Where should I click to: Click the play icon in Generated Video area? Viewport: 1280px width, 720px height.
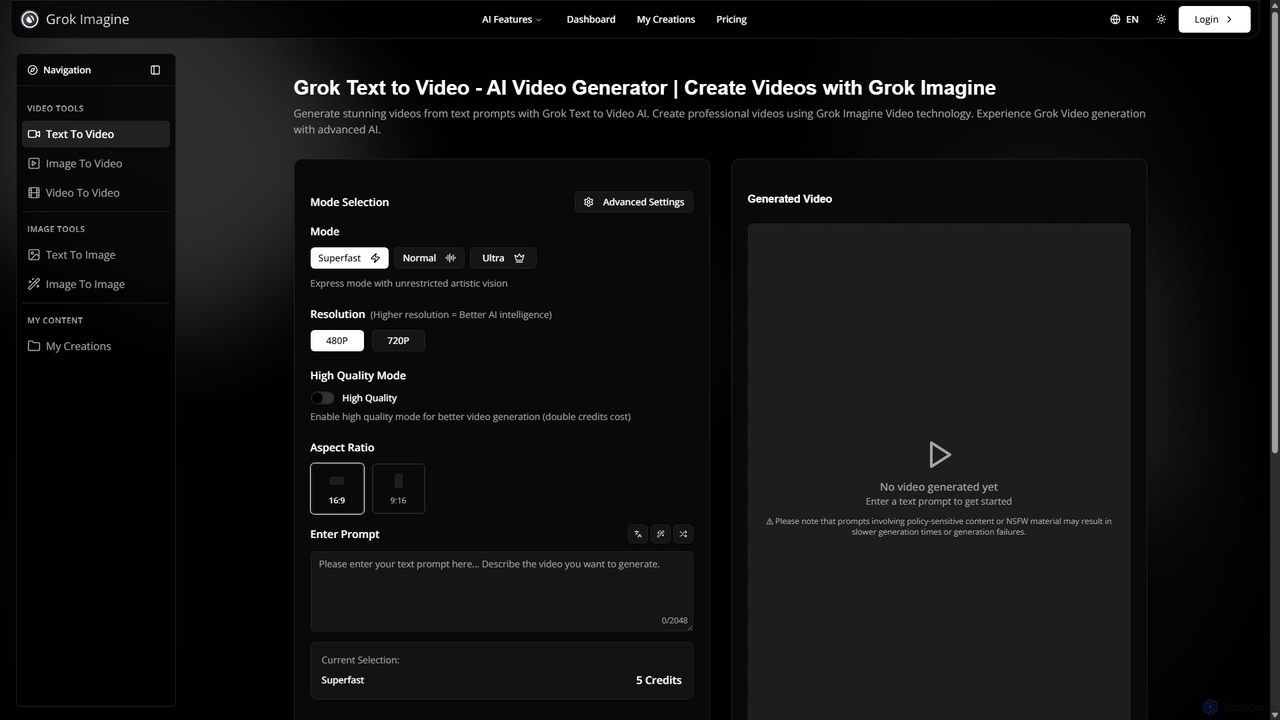point(939,455)
